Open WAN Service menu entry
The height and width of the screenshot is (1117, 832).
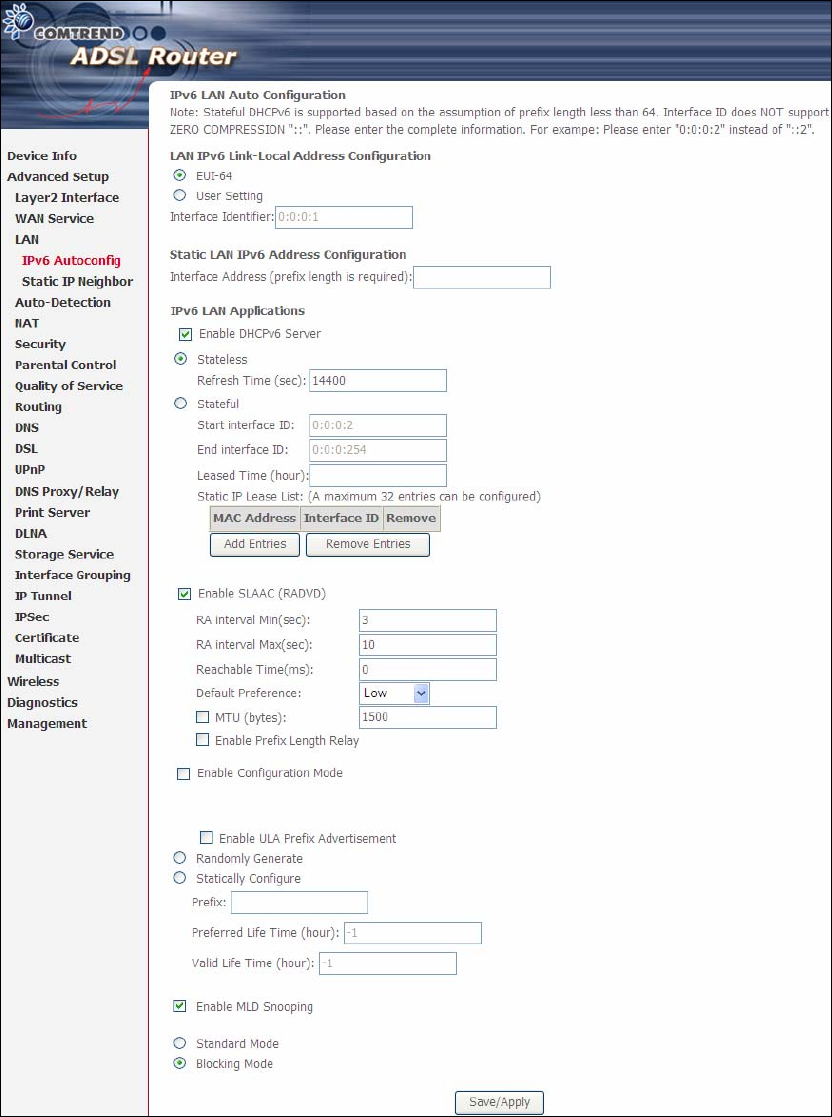54,219
